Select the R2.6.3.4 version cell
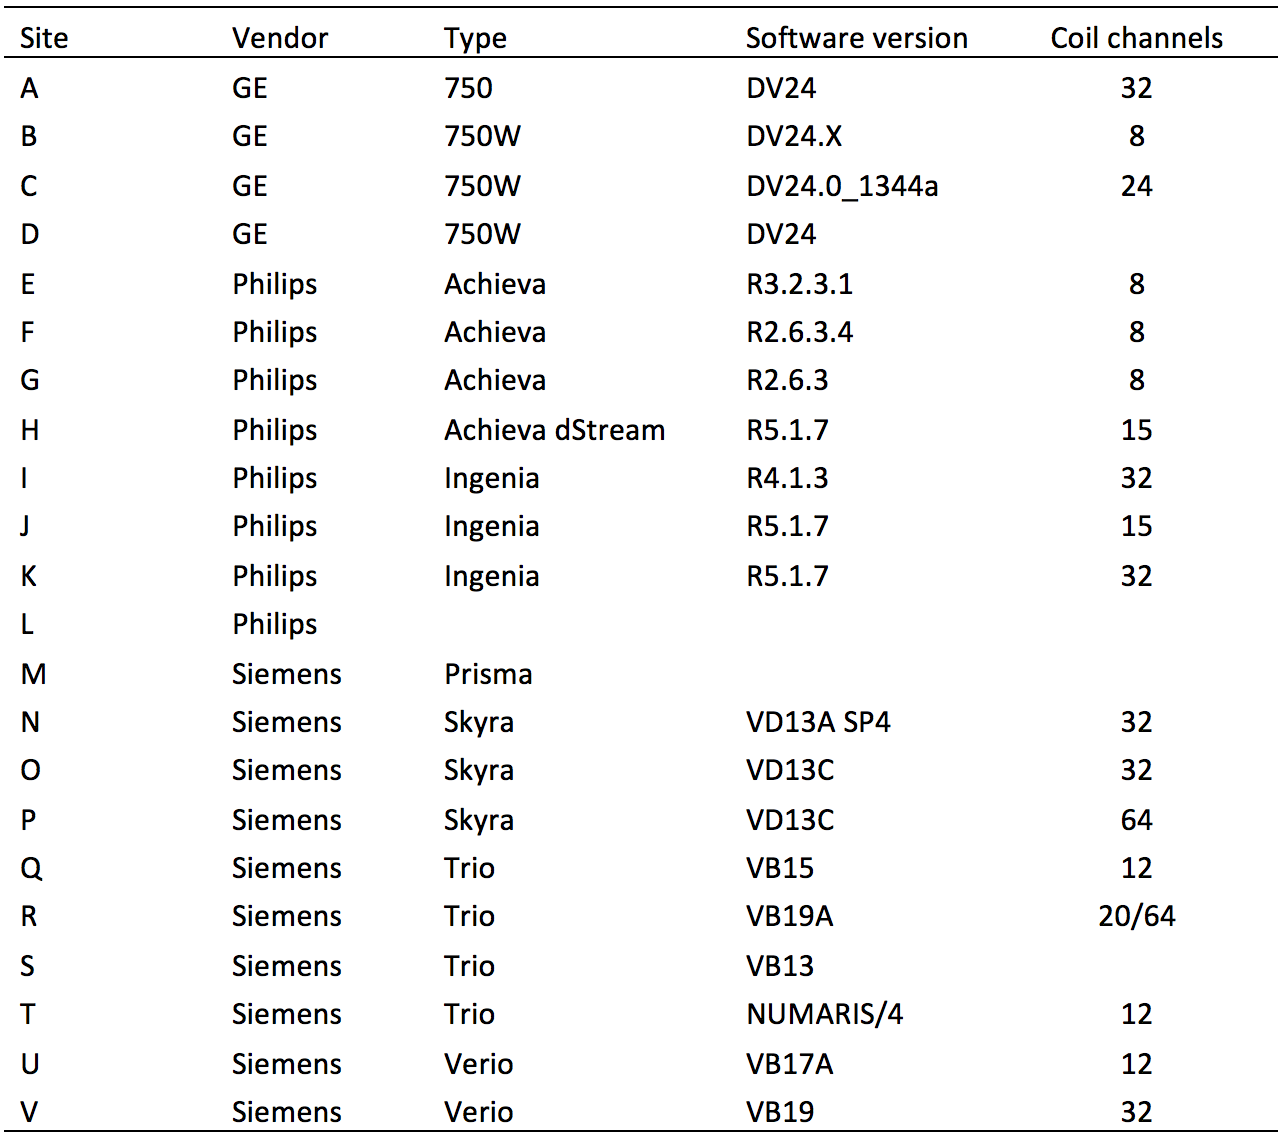This screenshot has width=1288, height=1136. coord(799,332)
